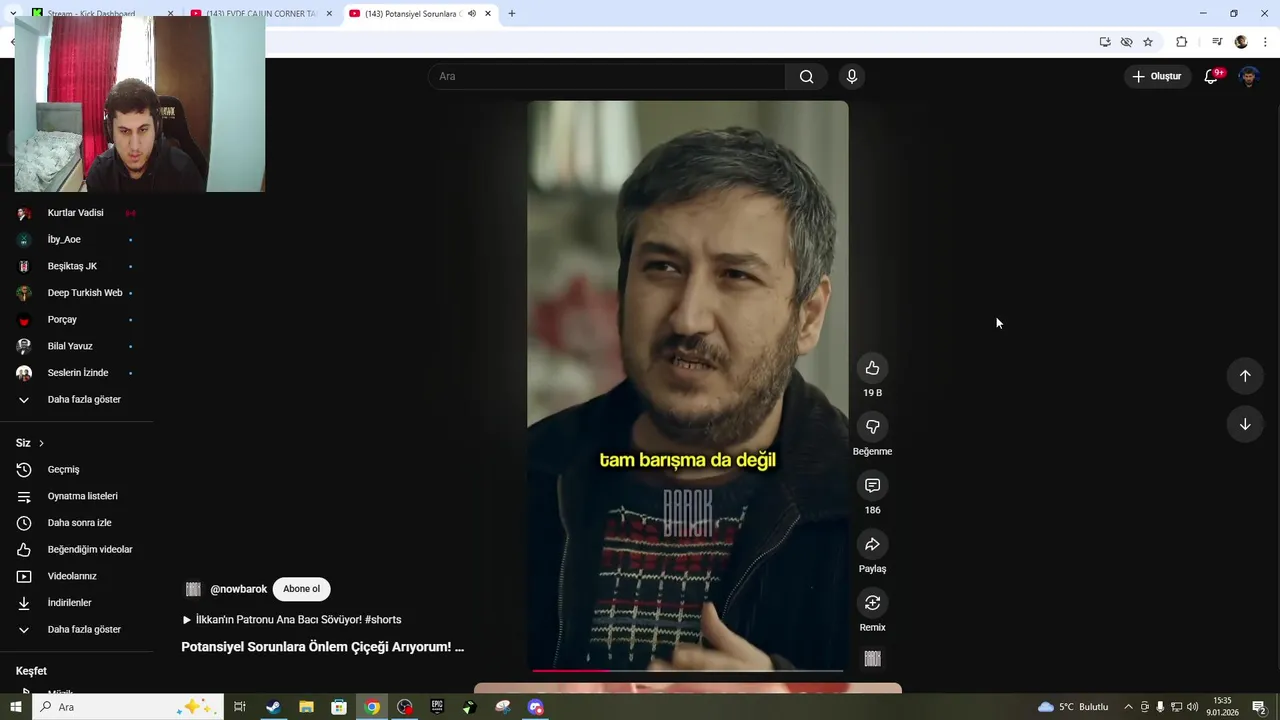Screen dimensions: 1280x720
Task: Dislike the Short using thumbs-down icon
Action: point(872,427)
